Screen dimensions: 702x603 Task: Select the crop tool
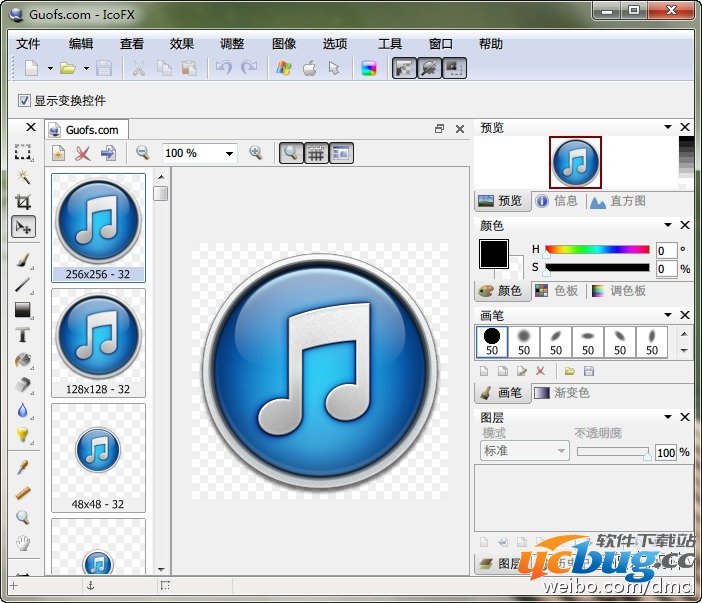pyautogui.click(x=23, y=202)
